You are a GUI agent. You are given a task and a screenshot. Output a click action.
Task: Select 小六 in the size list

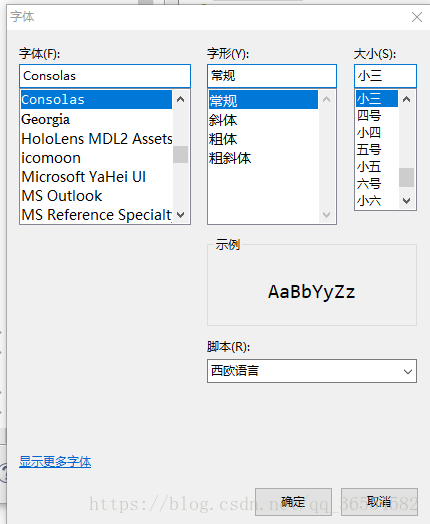pyautogui.click(x=377, y=201)
